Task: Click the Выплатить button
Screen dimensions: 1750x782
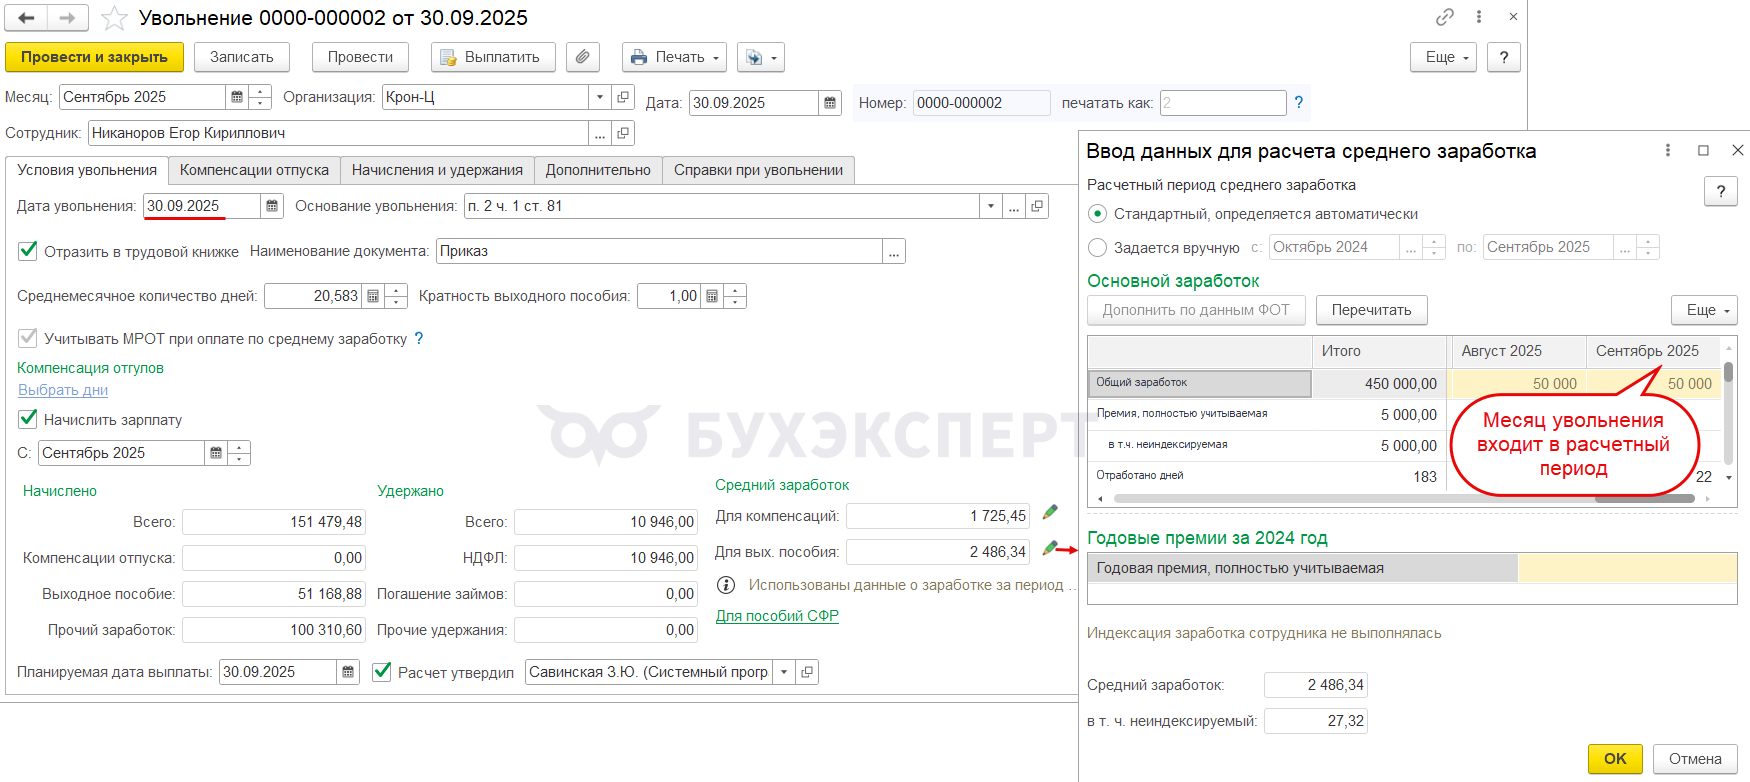Action: click(x=493, y=57)
